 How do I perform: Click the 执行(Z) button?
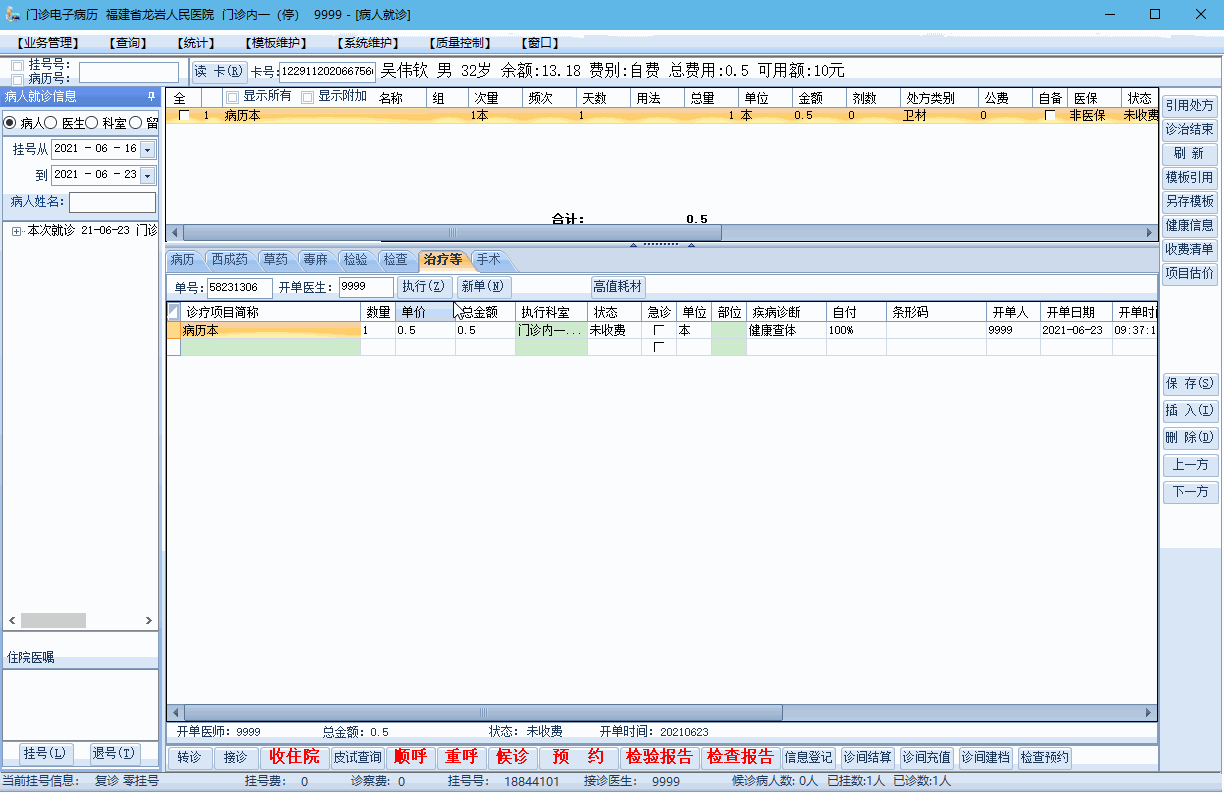coord(424,287)
